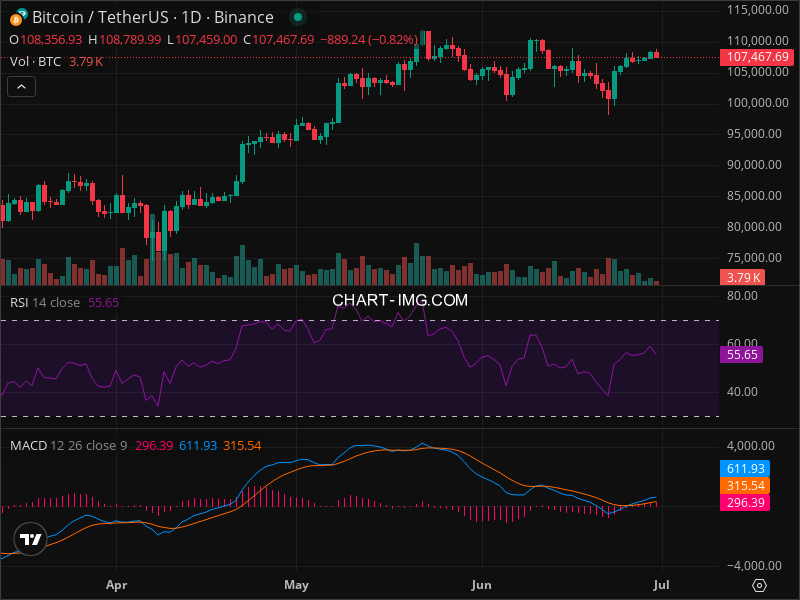Click the MACD legend value 611.93 in blue
This screenshot has height=600, width=800.
198,445
